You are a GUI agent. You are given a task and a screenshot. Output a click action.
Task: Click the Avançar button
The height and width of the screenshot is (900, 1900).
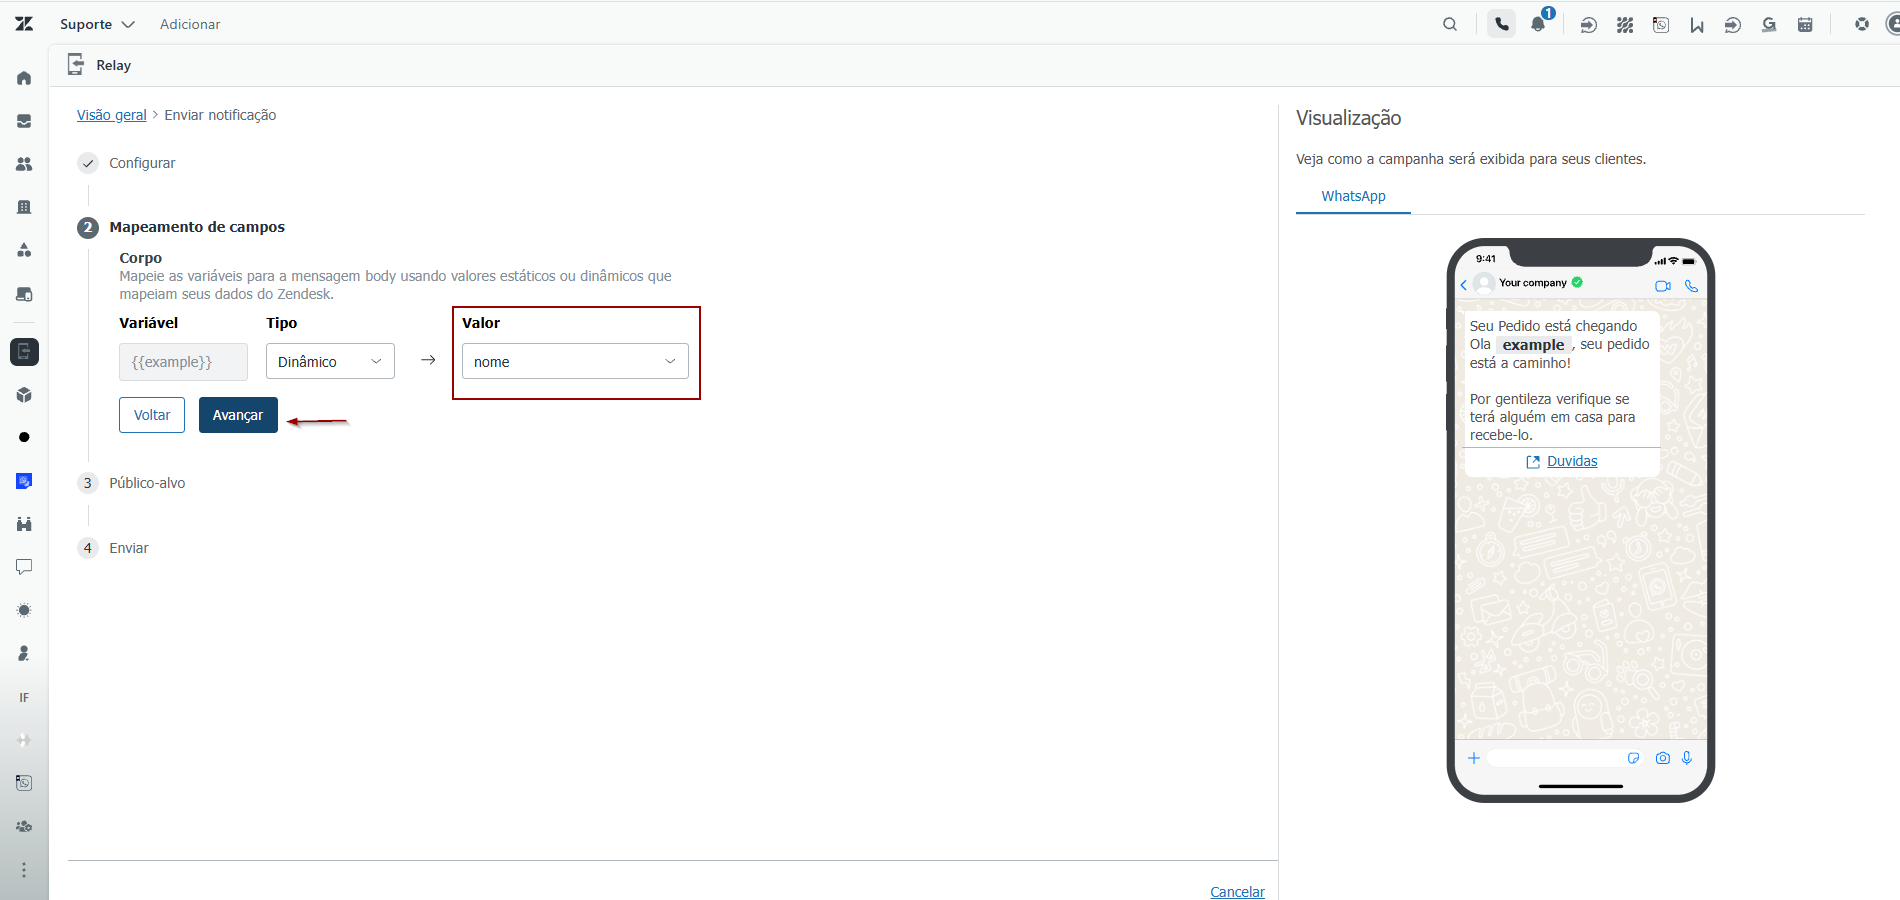click(x=238, y=415)
